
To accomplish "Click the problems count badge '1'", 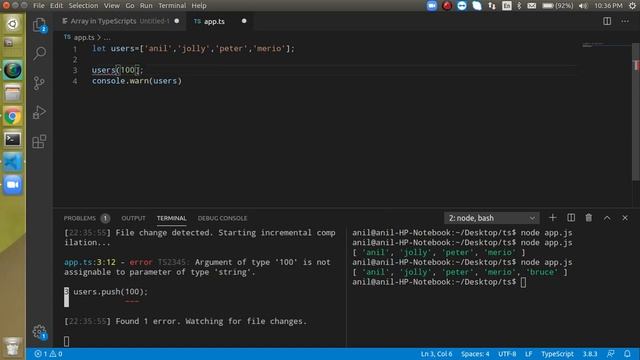I will 105,218.
